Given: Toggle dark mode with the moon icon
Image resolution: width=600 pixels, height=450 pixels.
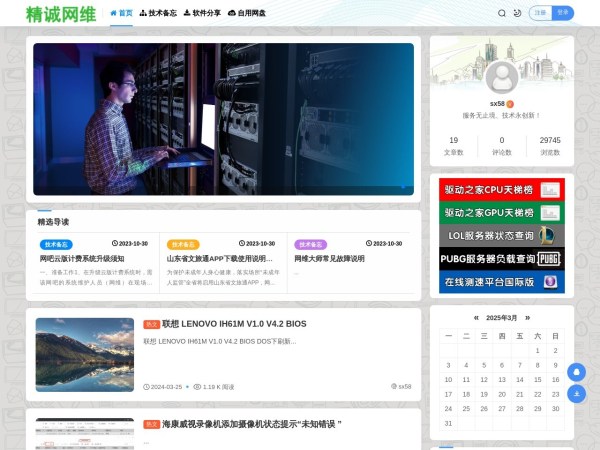Looking at the screenshot, I should [x=517, y=13].
